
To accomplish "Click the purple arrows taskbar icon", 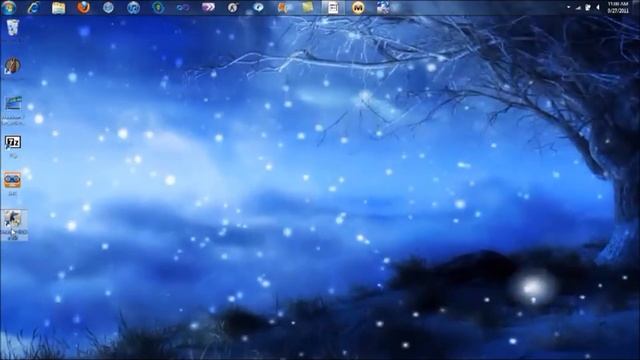I will (208, 7).
